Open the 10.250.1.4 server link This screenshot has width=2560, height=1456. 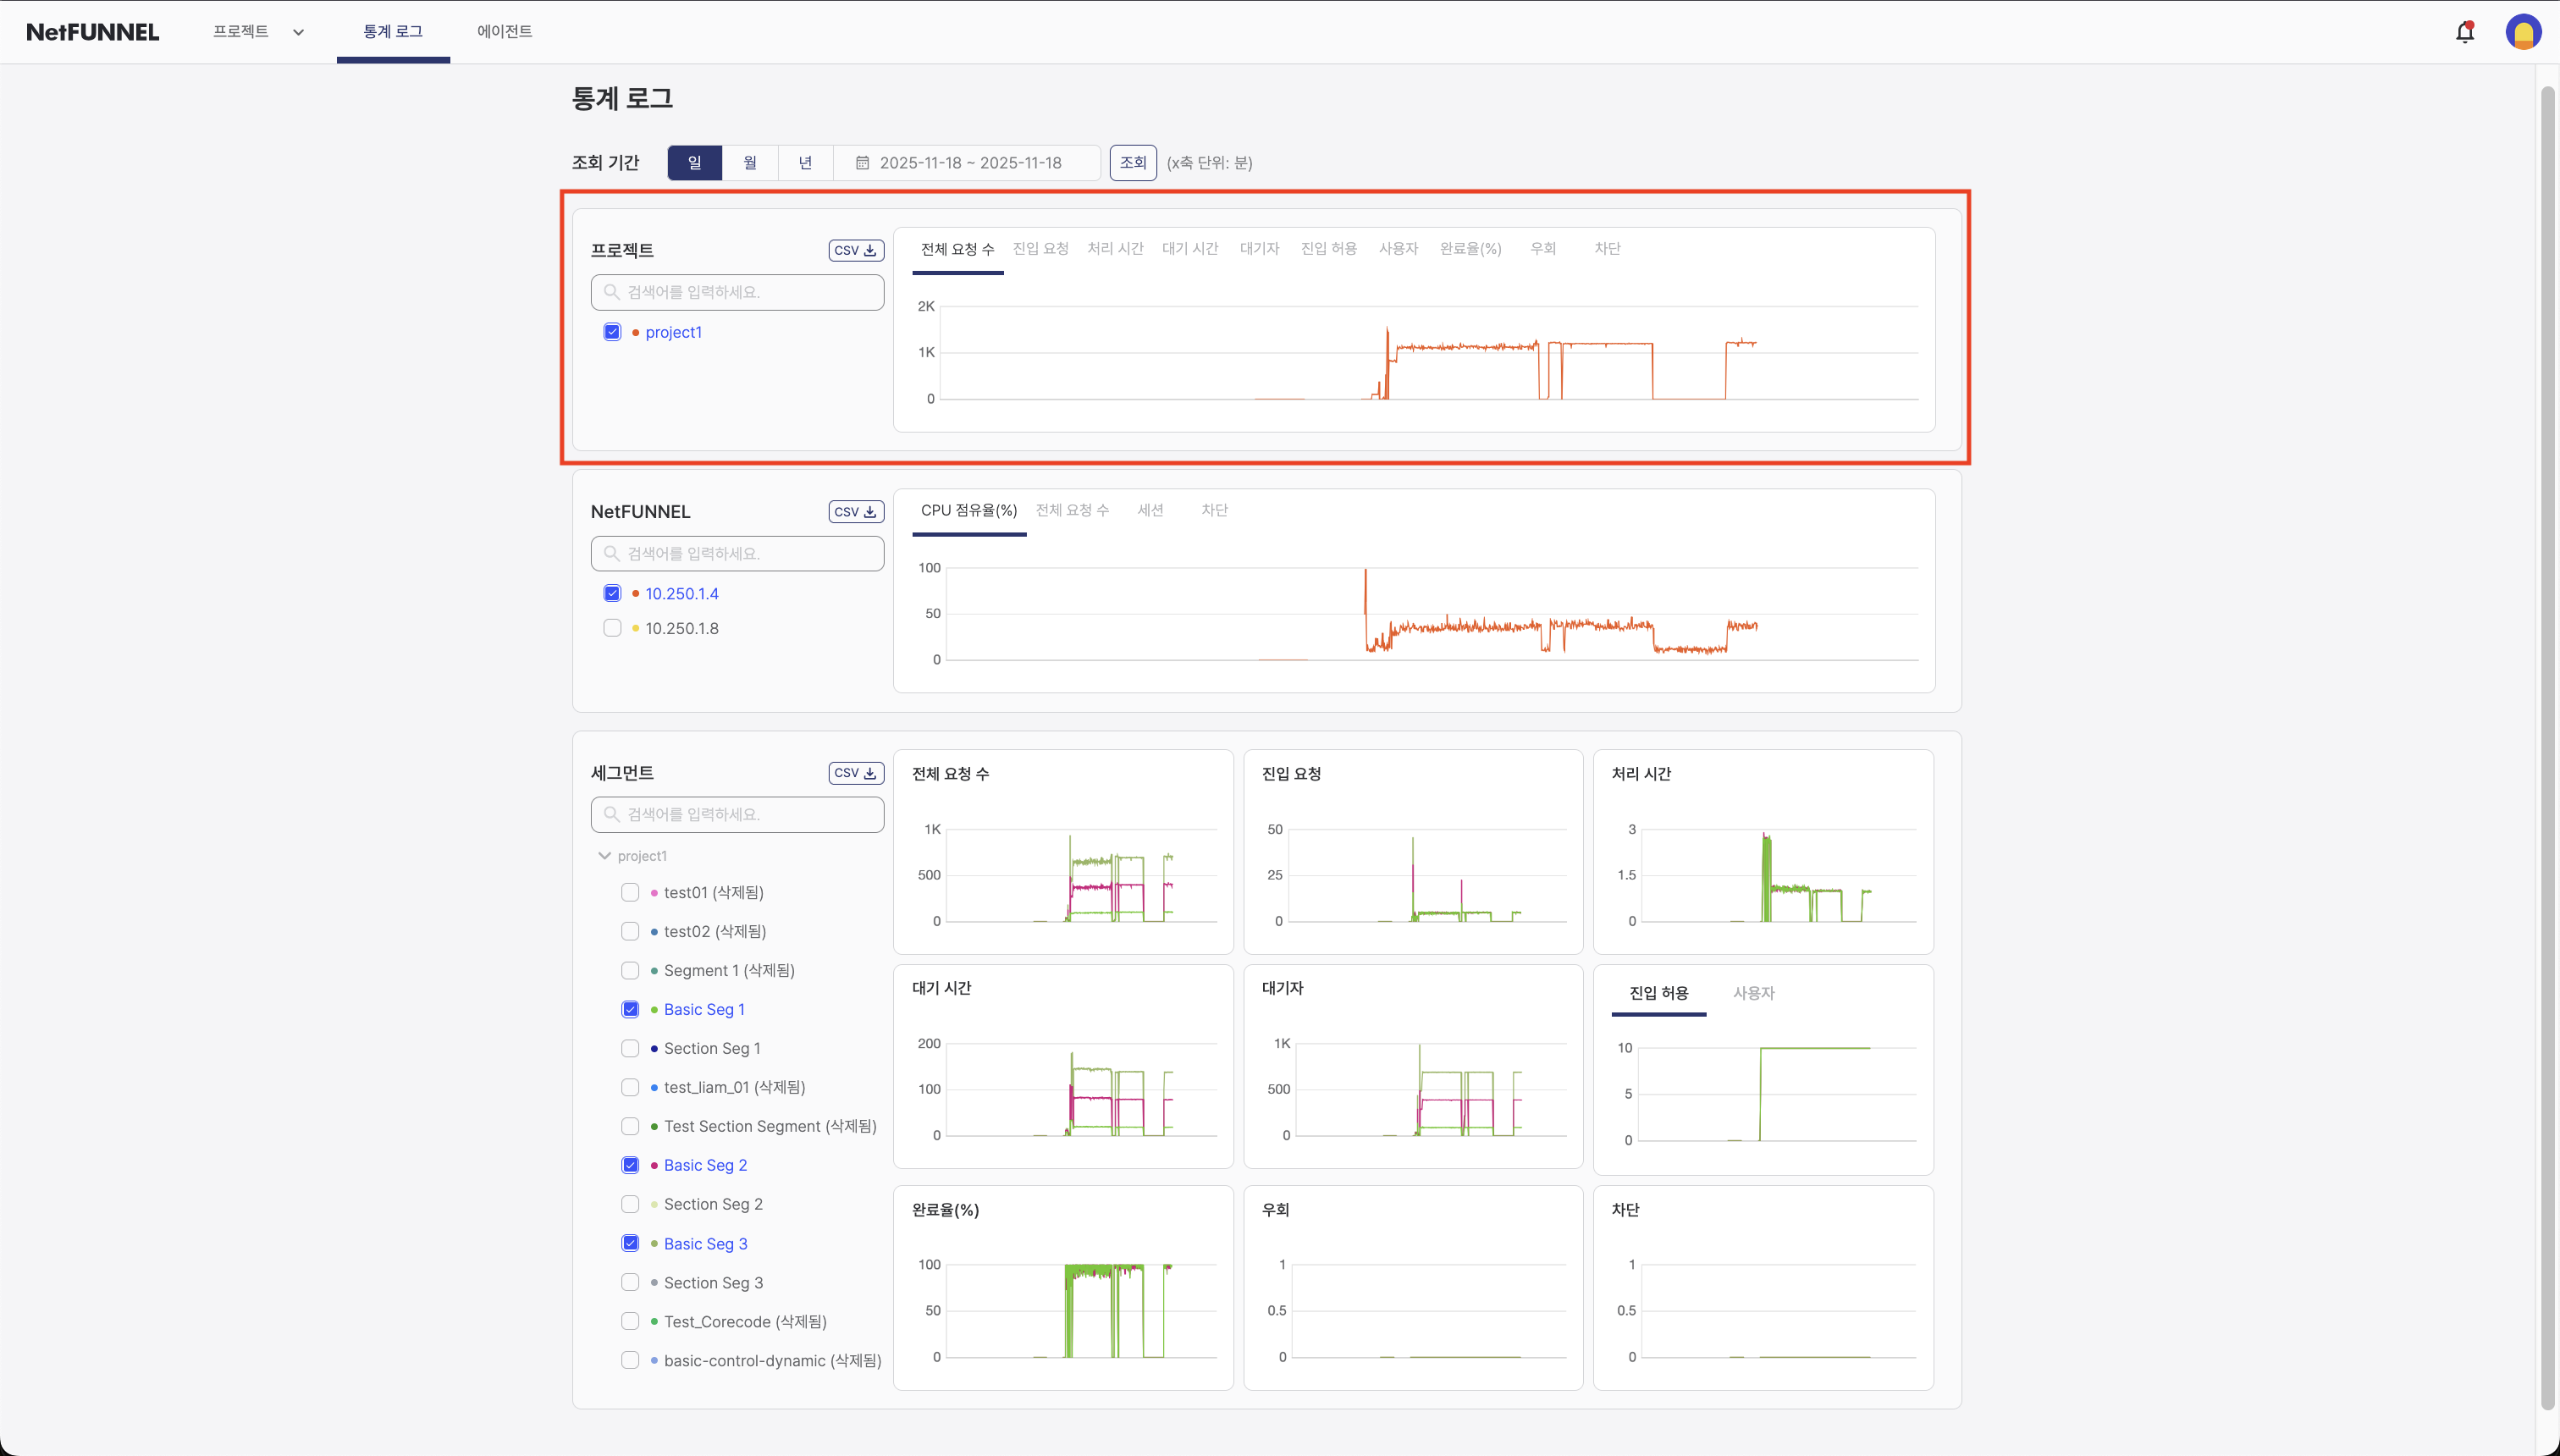[x=683, y=593]
